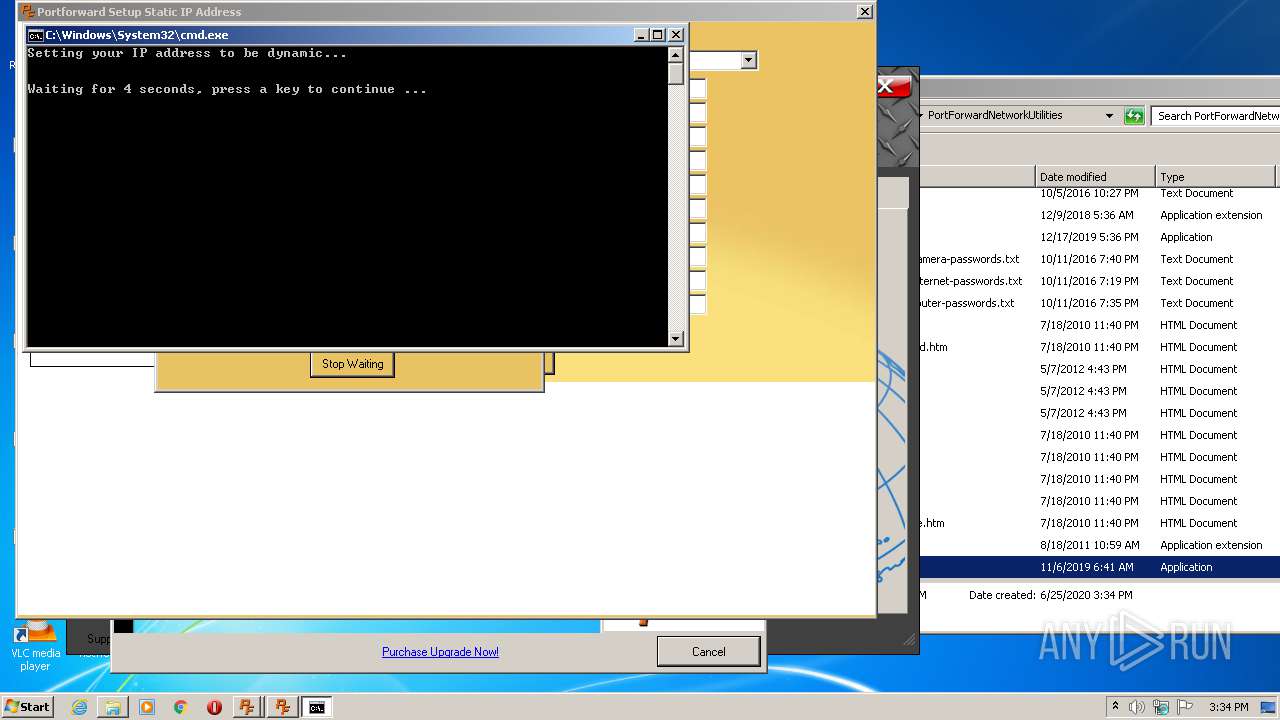Select the router-passwords.txt file row

(x=1098, y=303)
